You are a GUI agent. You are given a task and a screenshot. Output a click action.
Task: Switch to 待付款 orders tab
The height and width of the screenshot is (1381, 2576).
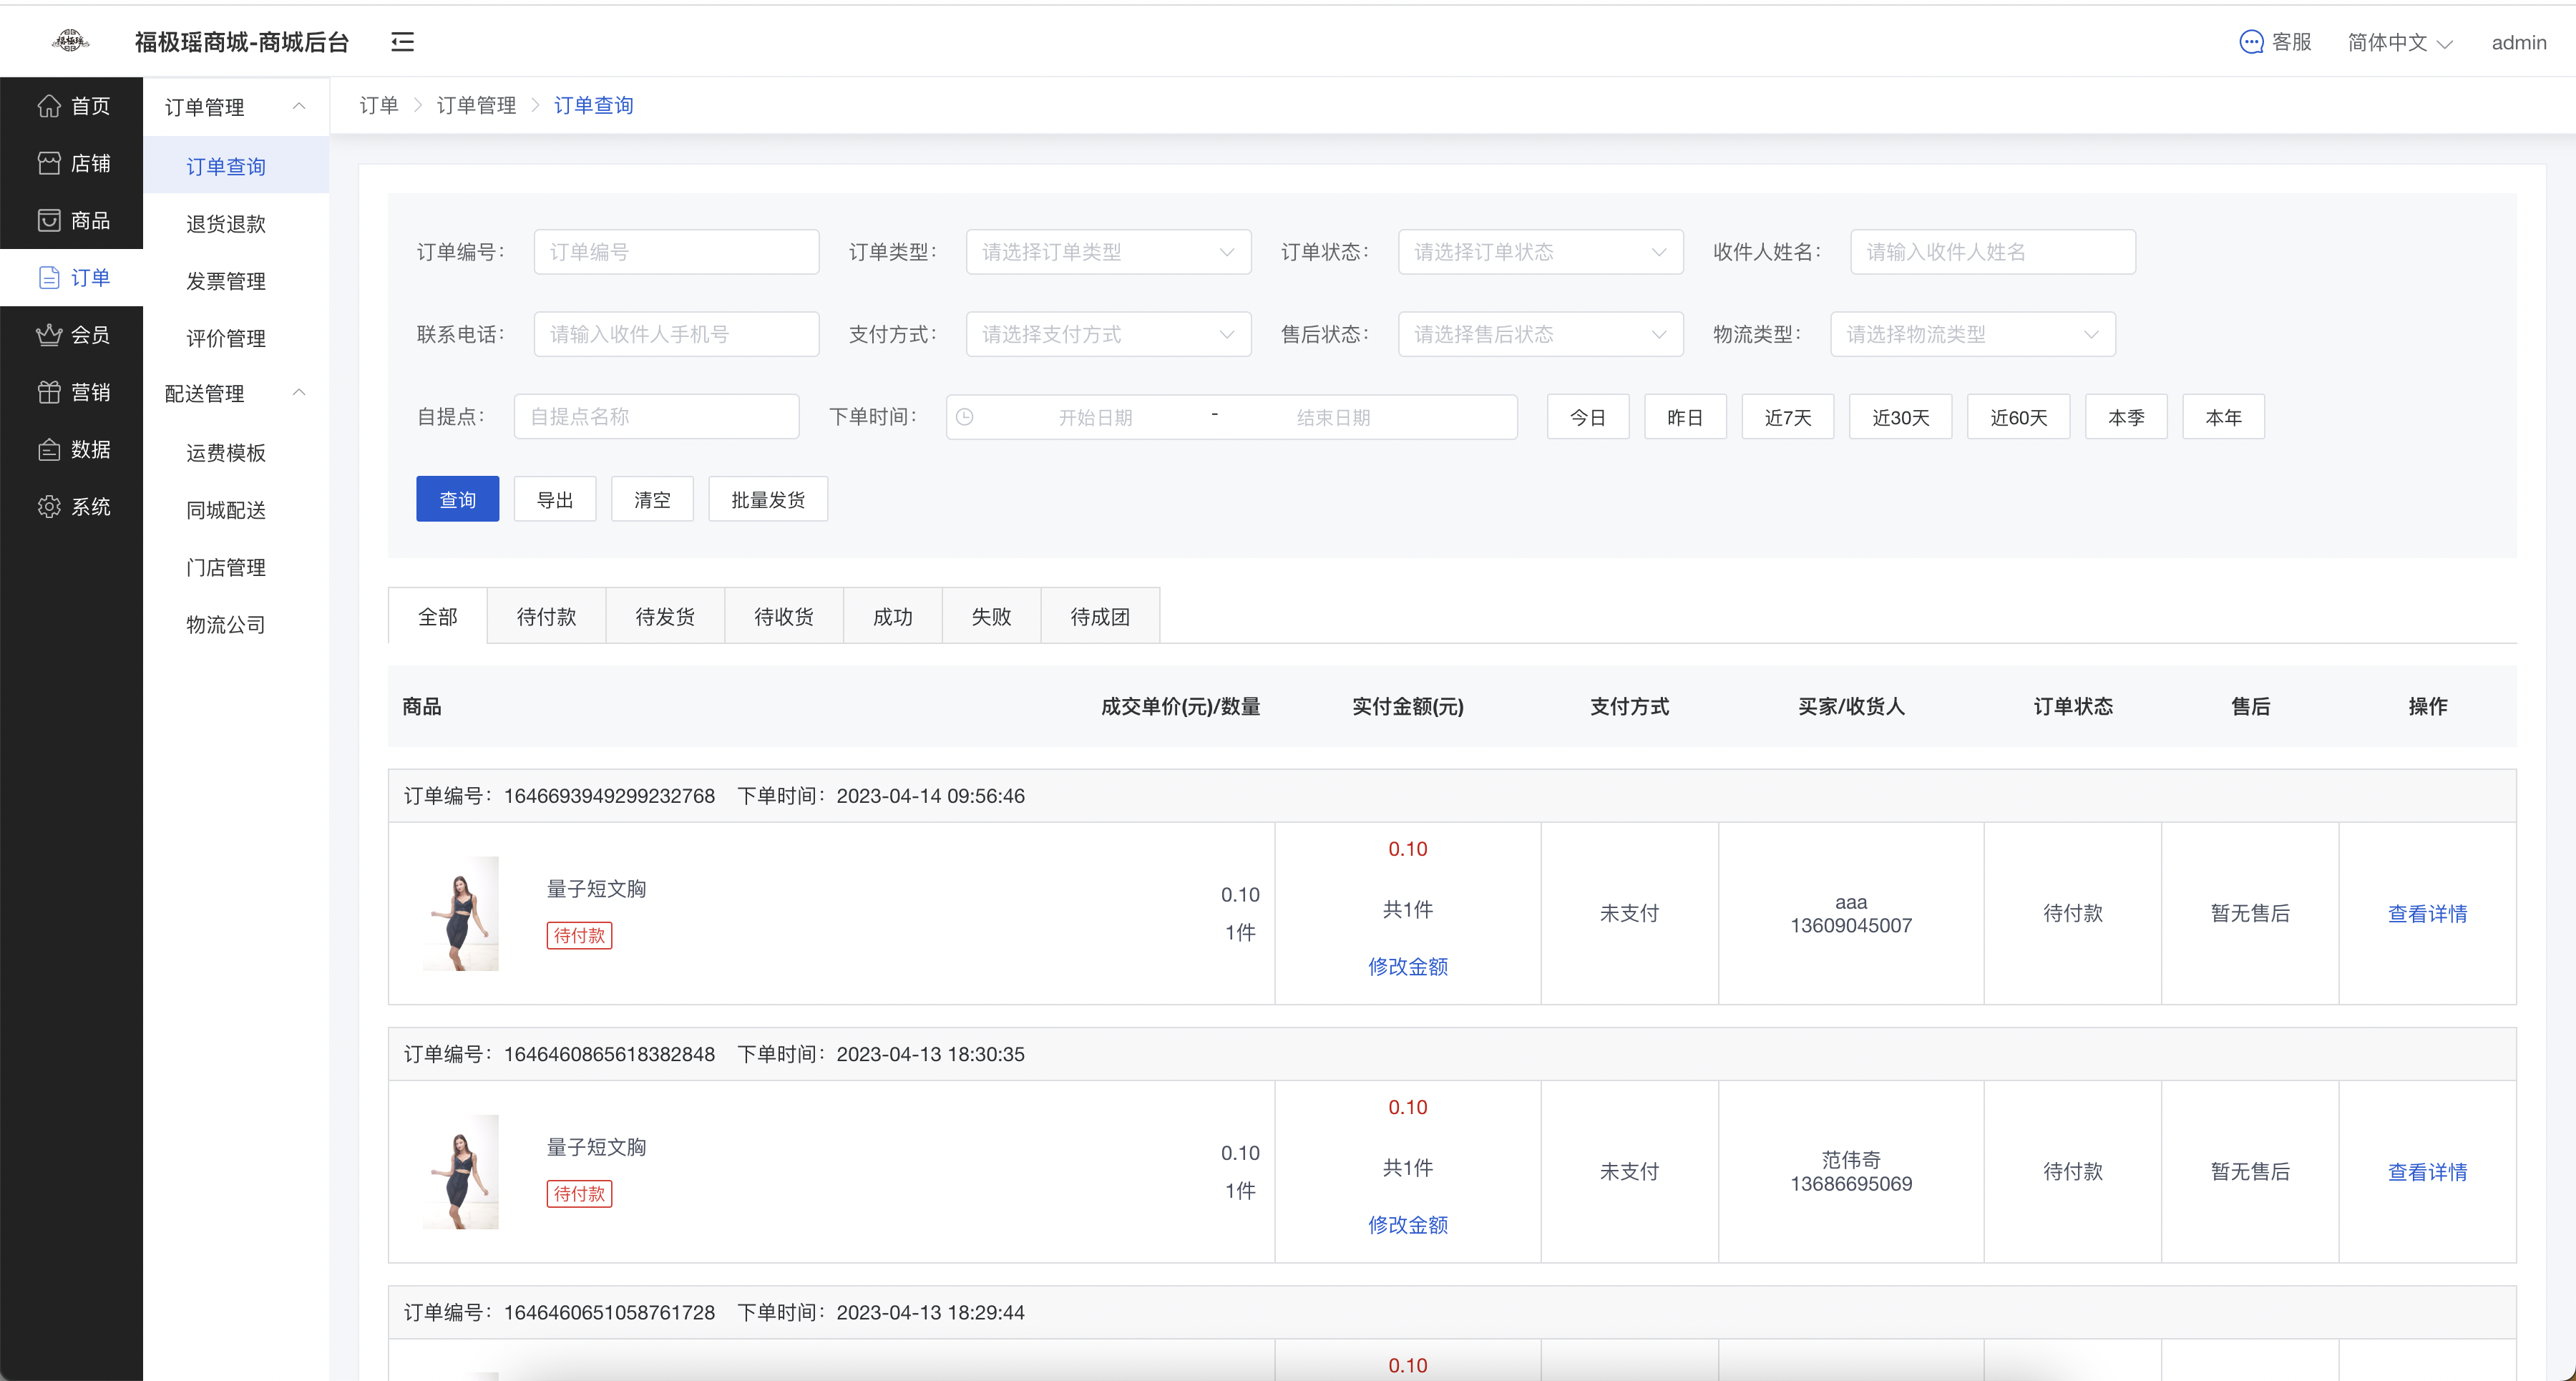click(546, 616)
